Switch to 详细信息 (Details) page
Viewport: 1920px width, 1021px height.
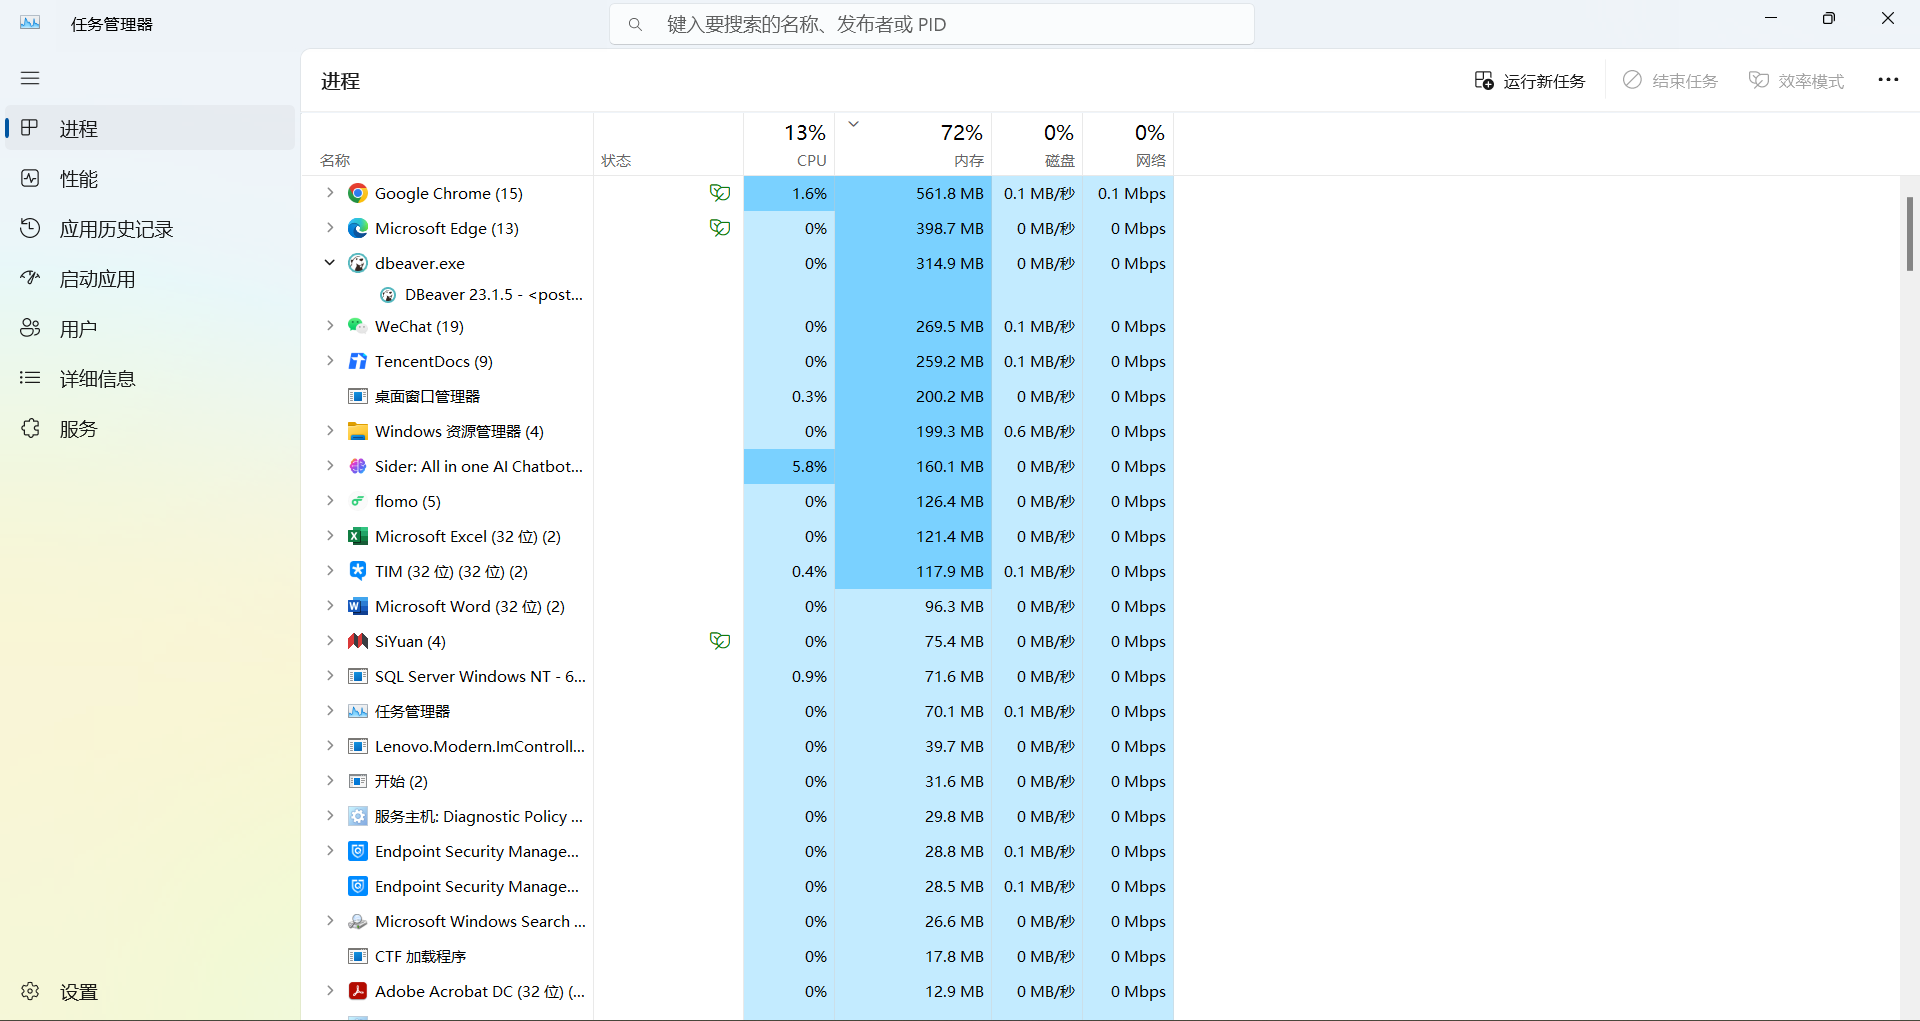click(x=150, y=378)
